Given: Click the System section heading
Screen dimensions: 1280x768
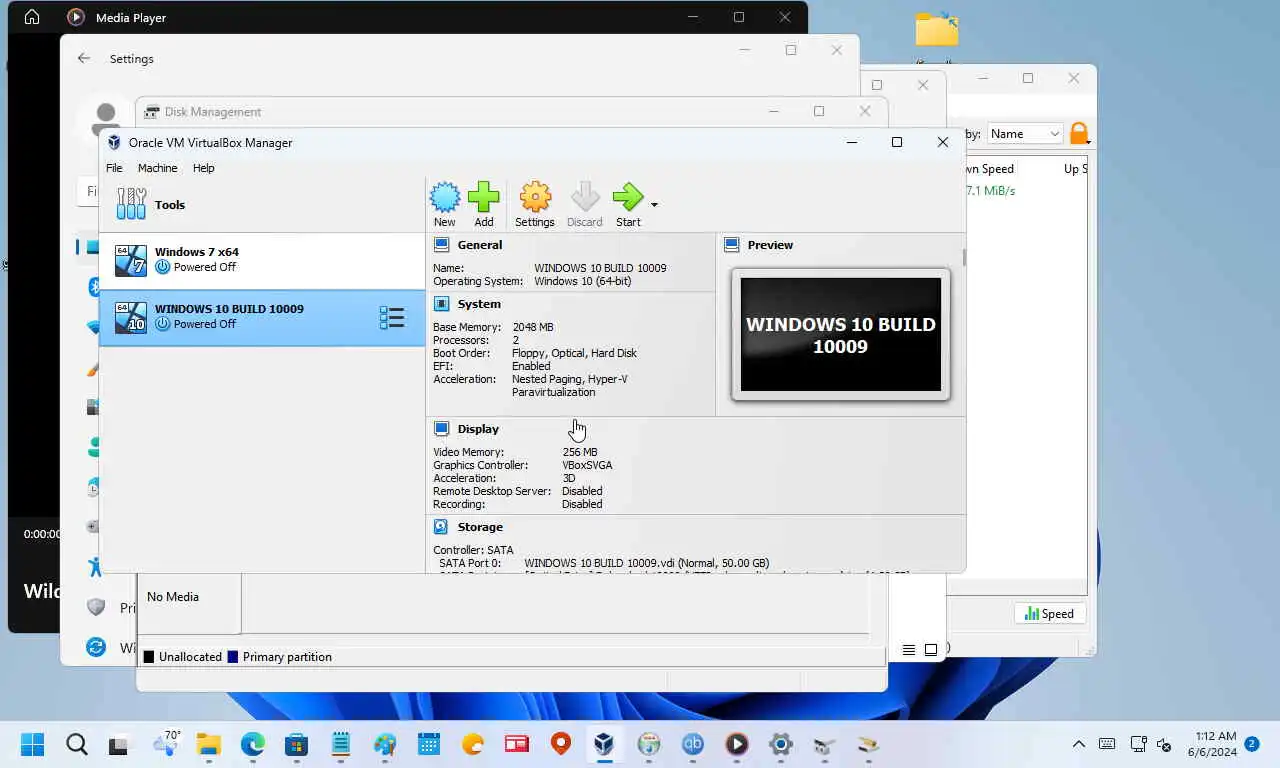Looking at the screenshot, I should click(479, 304).
